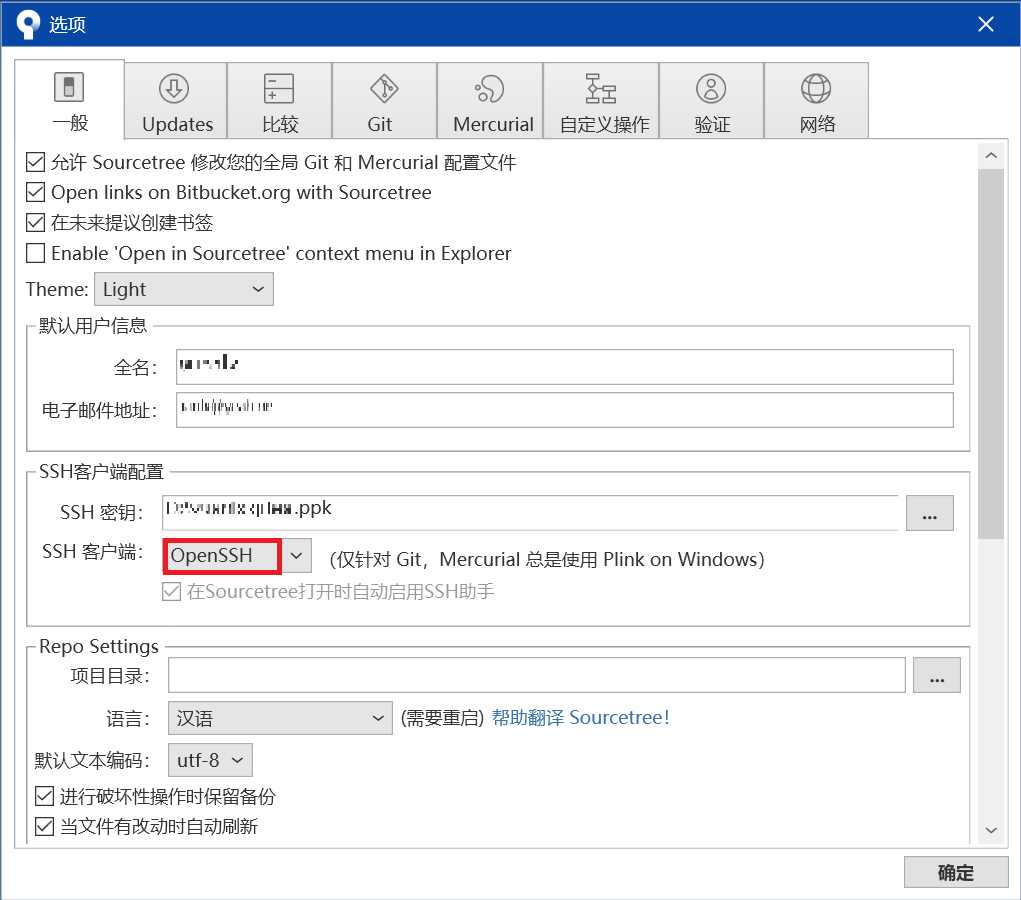Browse for SSH key file button
1021x900 pixels.
tap(930, 513)
